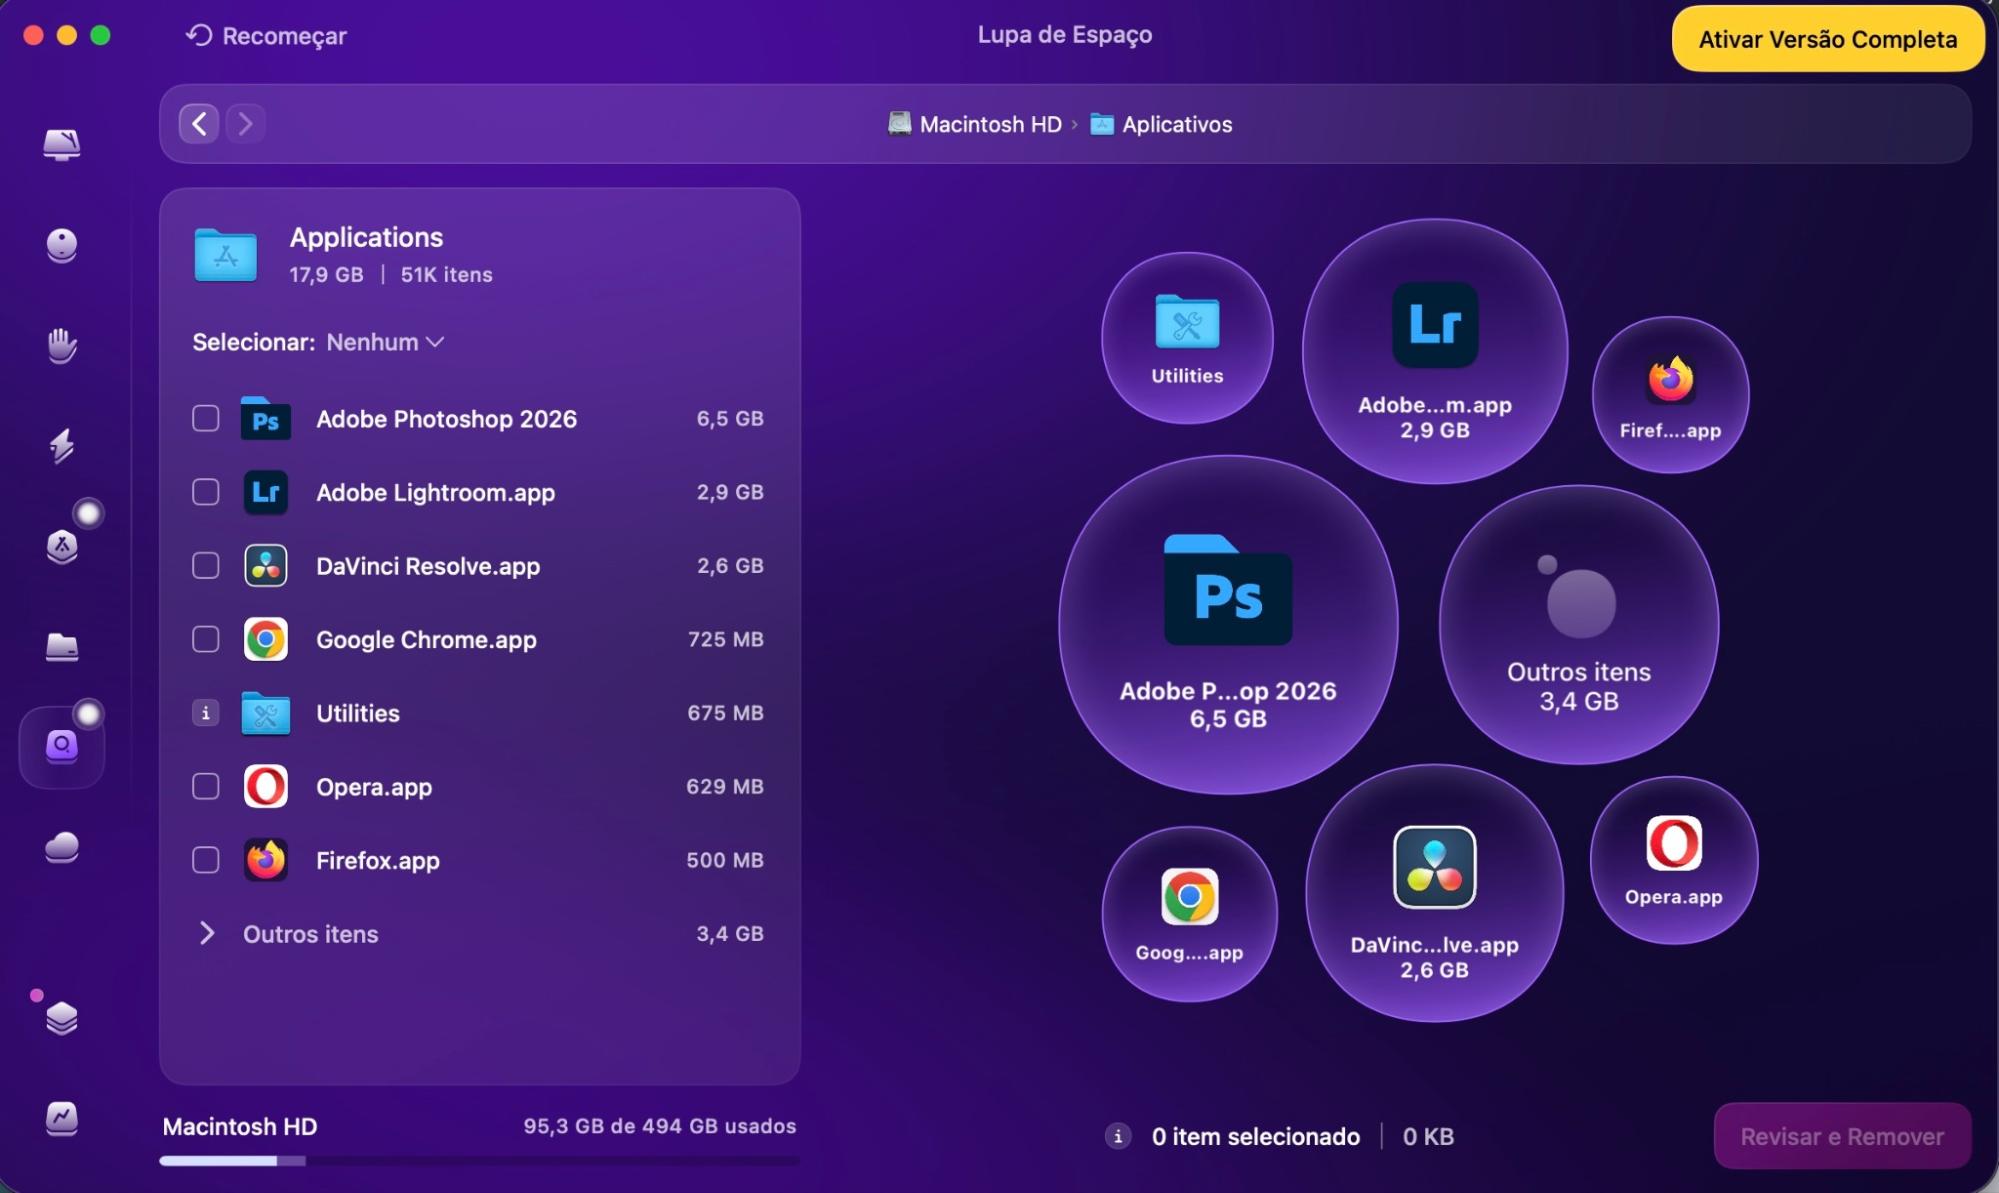Open the Cleanup sidebar ball icon
The image size is (1999, 1193).
pos(62,245)
